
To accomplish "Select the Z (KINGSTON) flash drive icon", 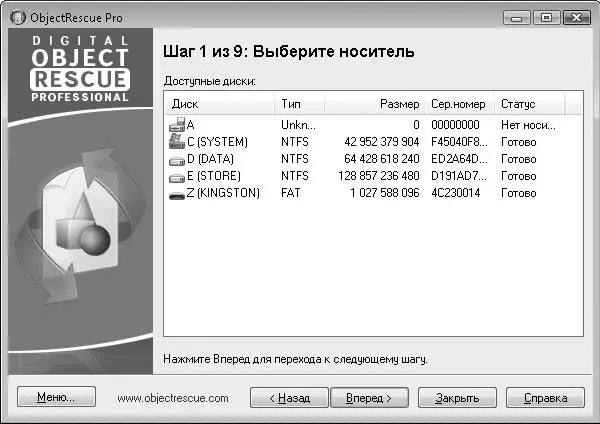I will [x=178, y=193].
